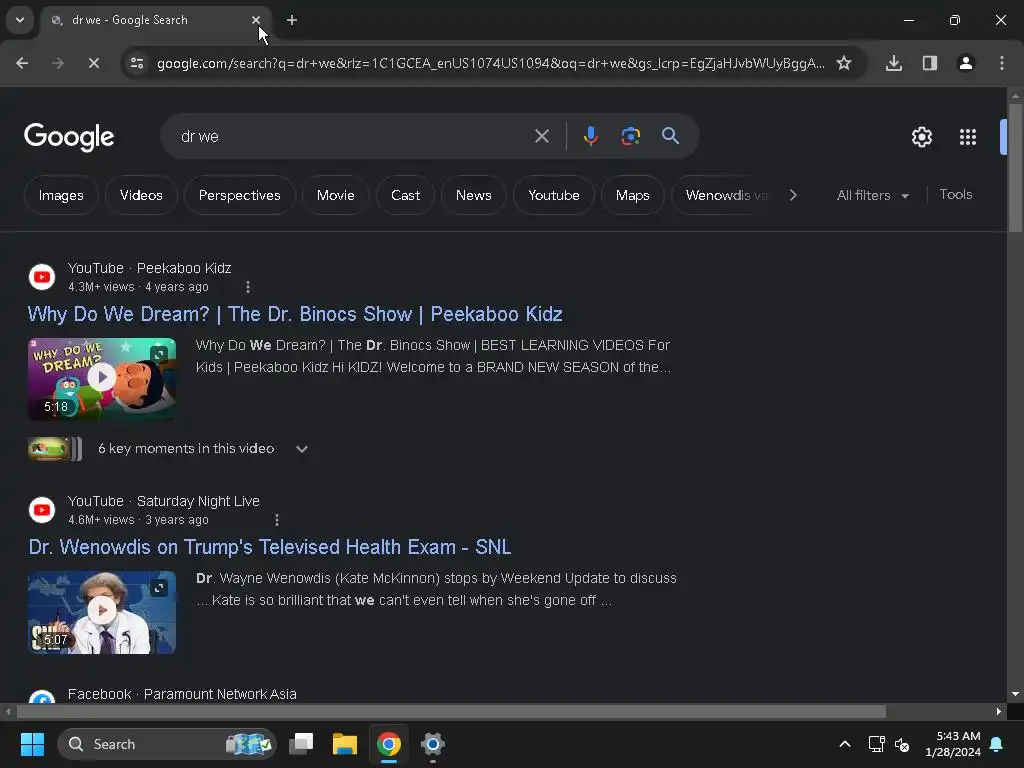The width and height of the screenshot is (1024, 768).
Task: Open the network status tray icon
Action: (x=876, y=744)
